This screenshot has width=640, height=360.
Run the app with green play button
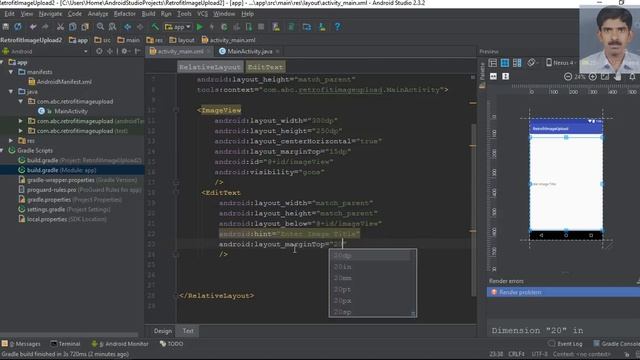point(200,27)
